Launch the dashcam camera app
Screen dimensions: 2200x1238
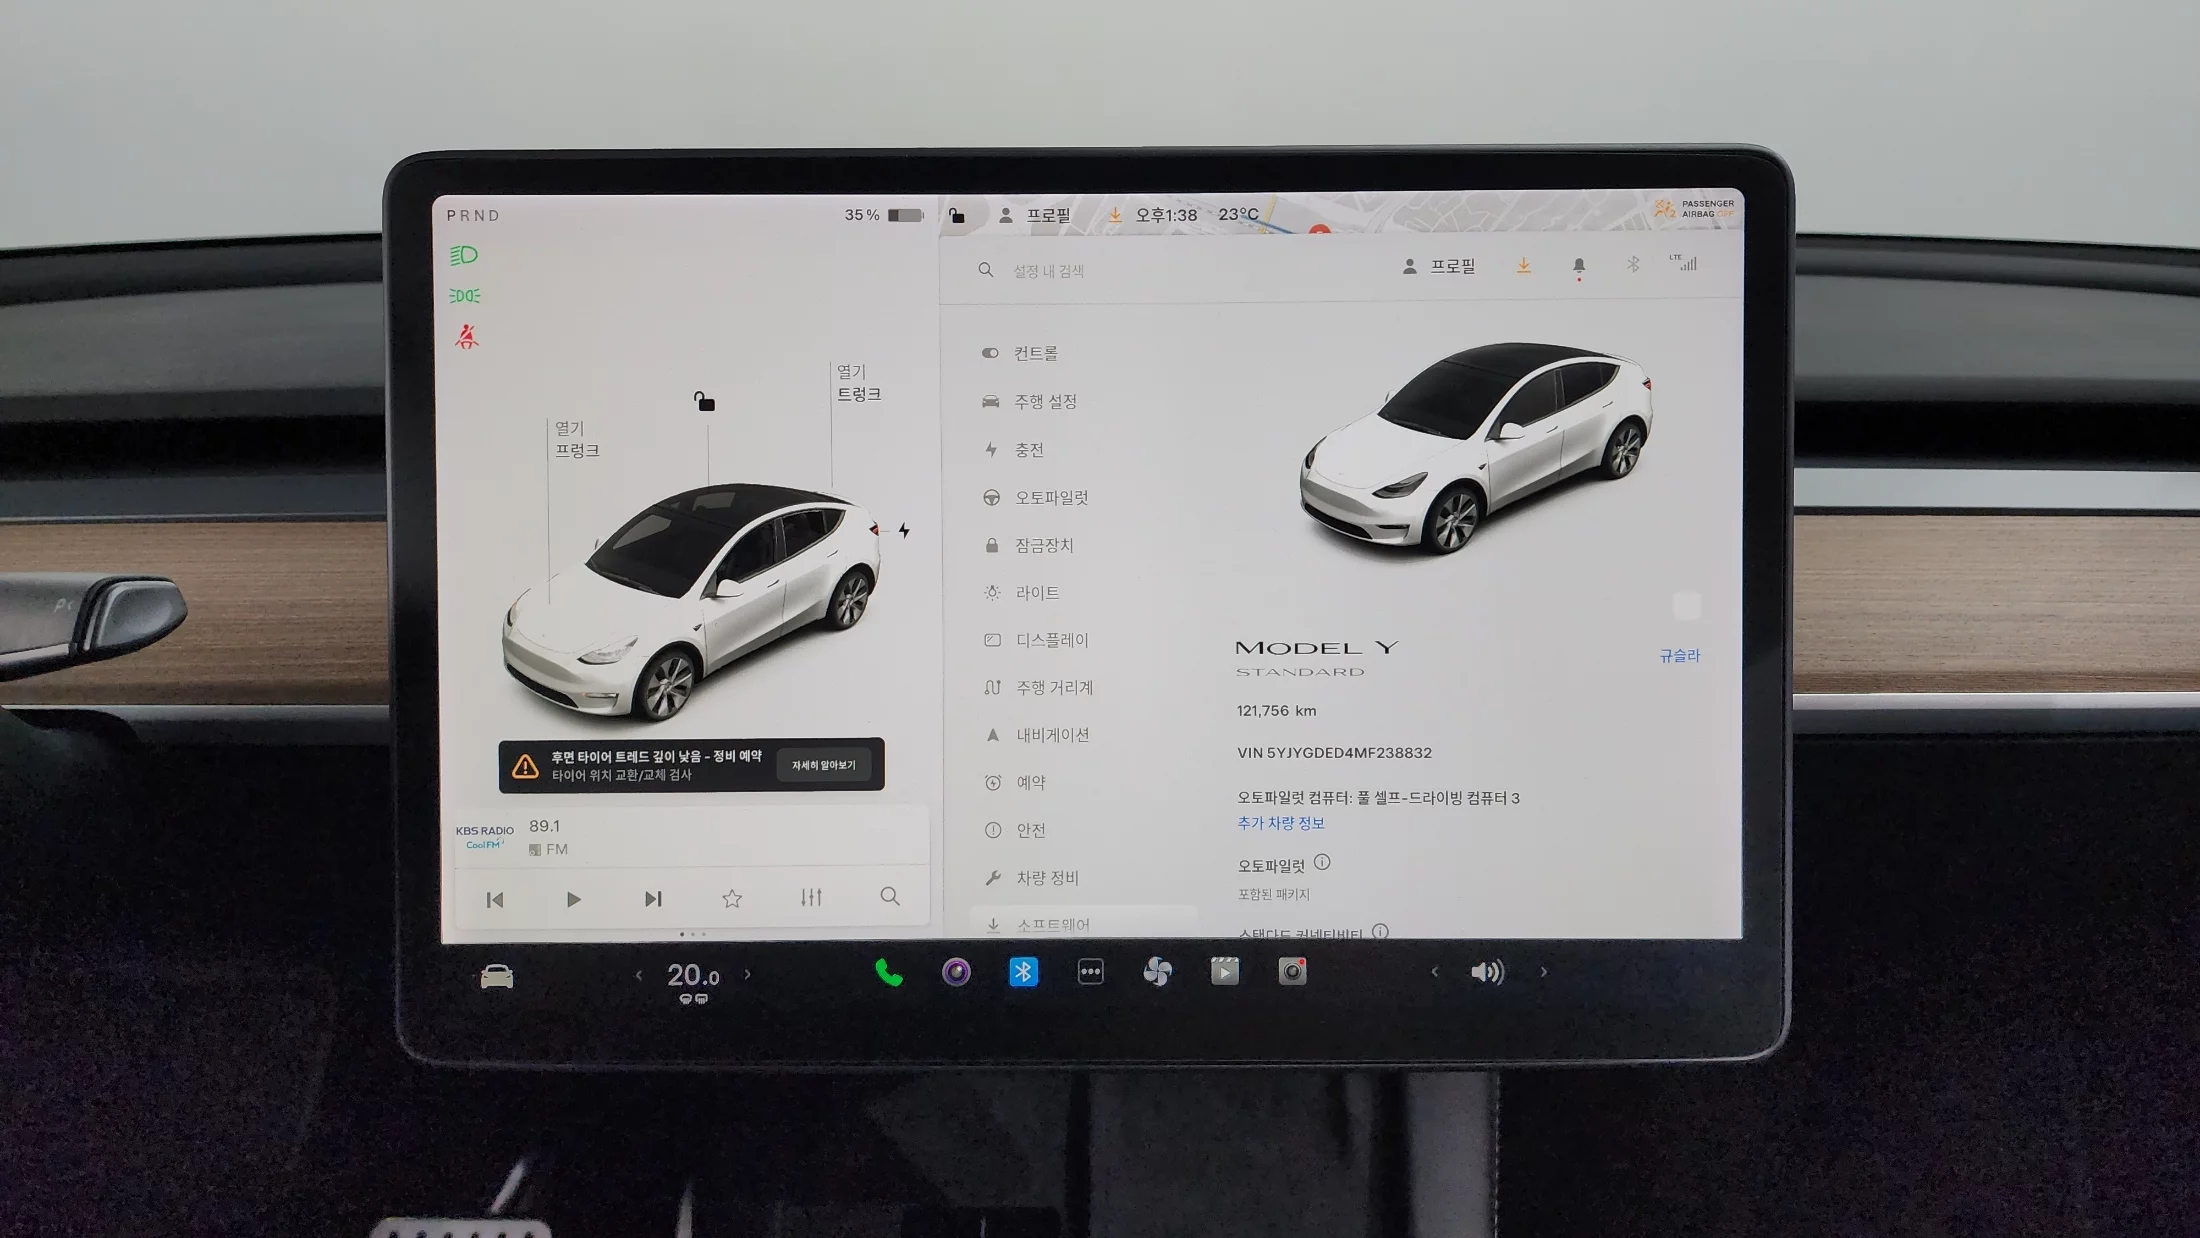click(1292, 972)
